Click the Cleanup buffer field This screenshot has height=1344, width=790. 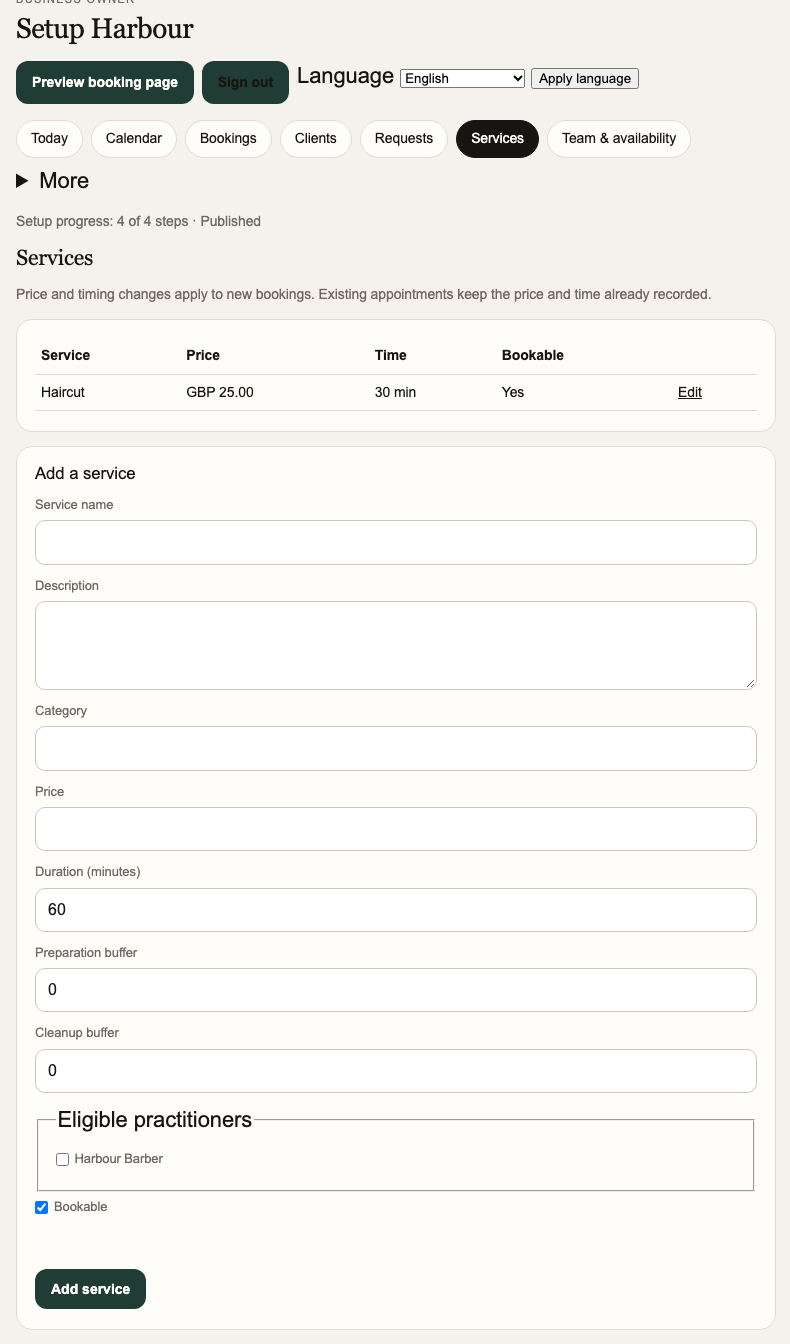coord(396,1071)
